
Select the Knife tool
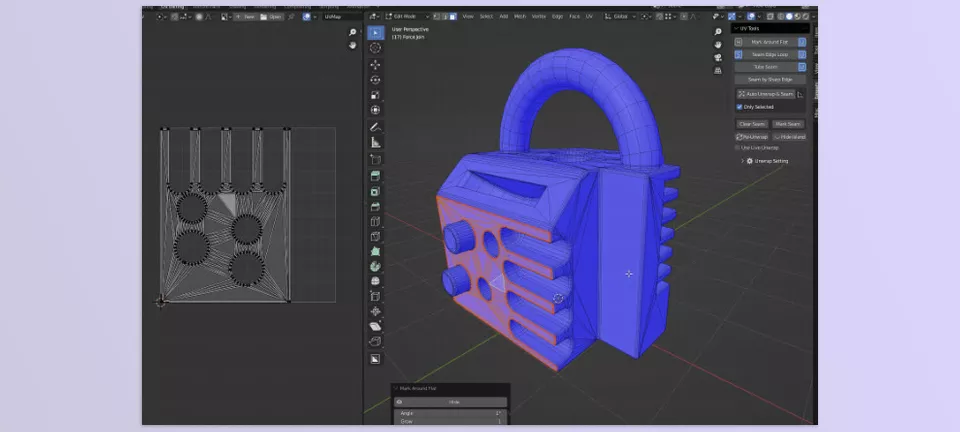(x=375, y=236)
